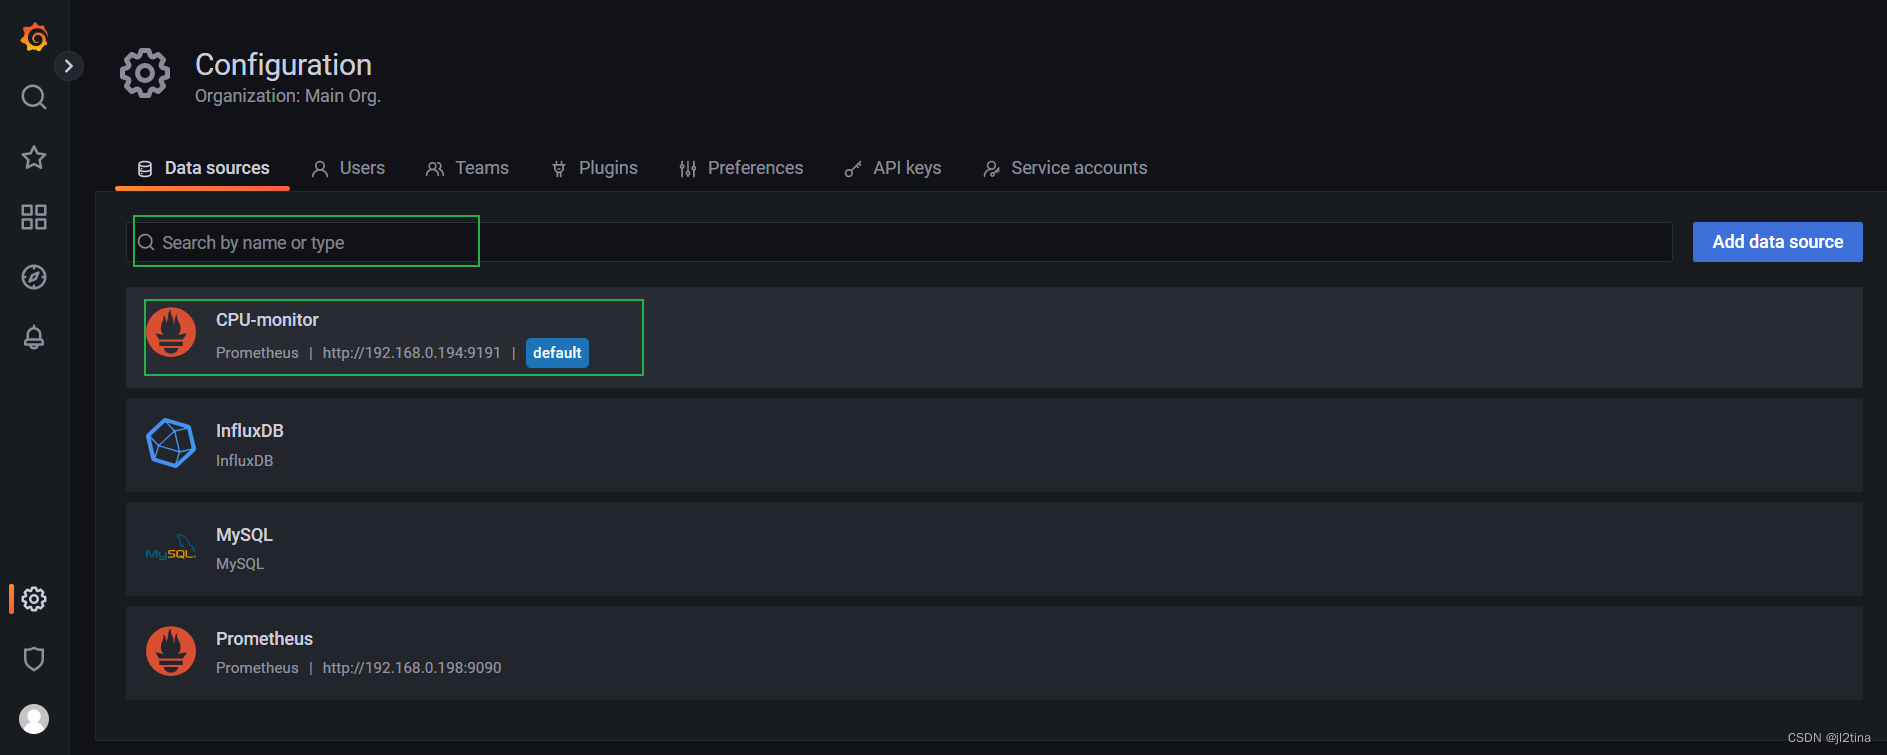This screenshot has height=755, width=1887.
Task: Open the user profile avatar
Action: click(x=34, y=719)
